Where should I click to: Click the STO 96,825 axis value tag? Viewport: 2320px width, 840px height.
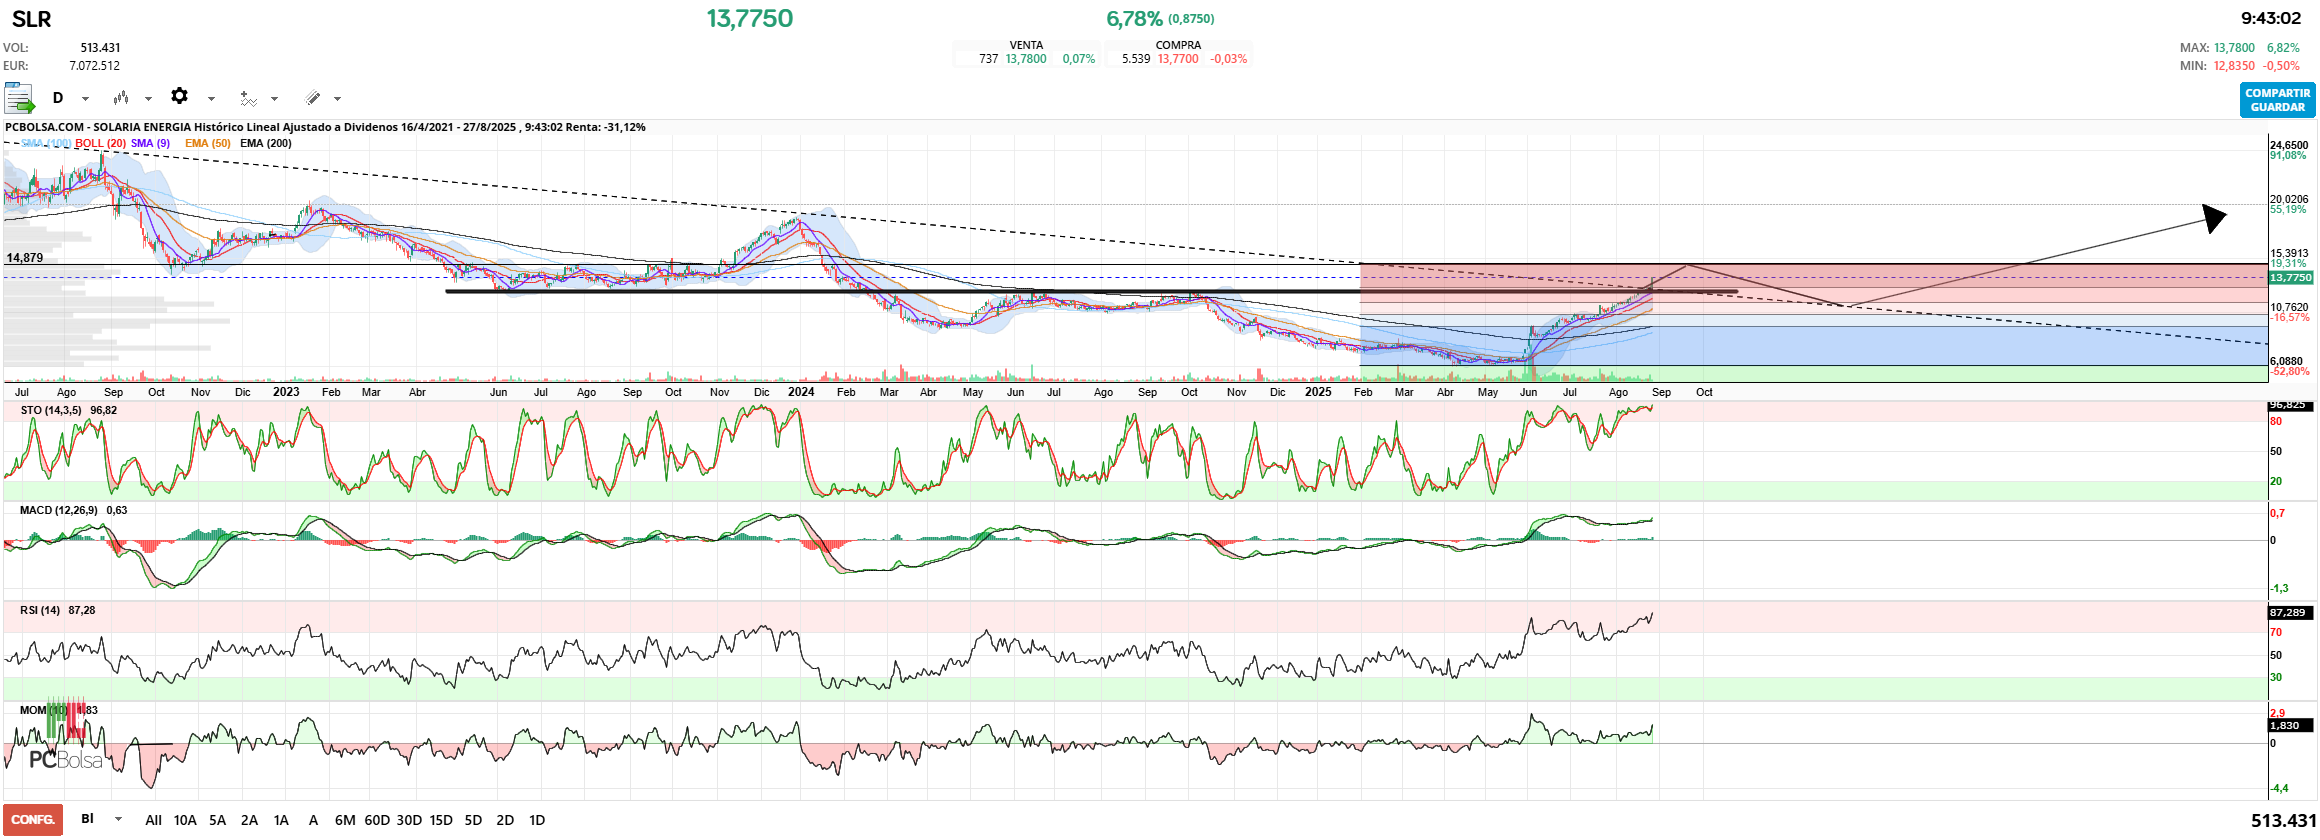(2290, 405)
